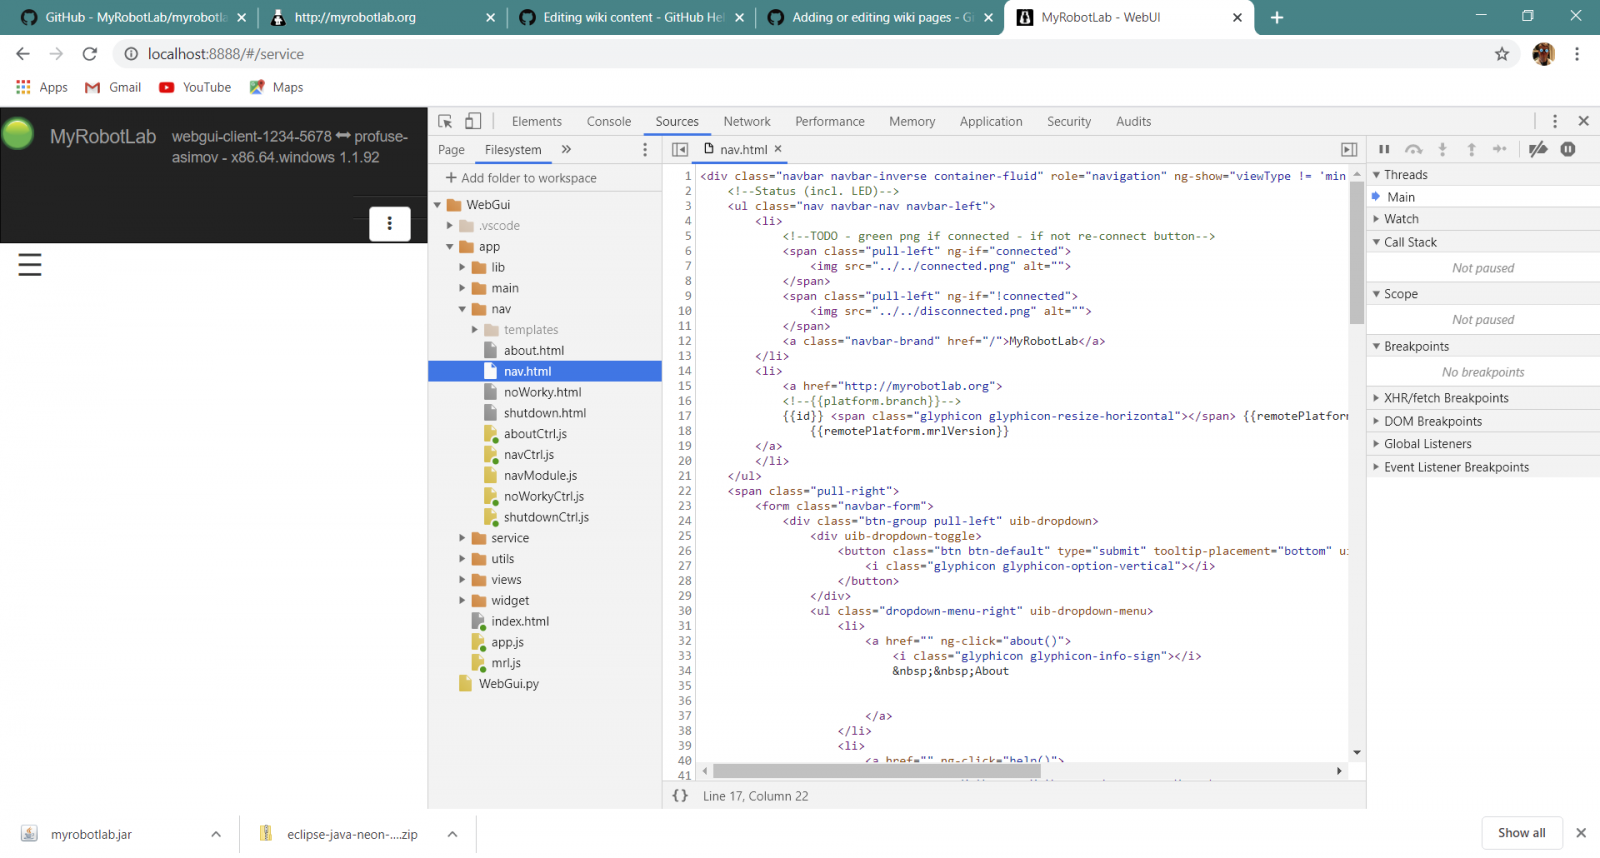
Task: Collapse the Threads section
Action: (x=1376, y=175)
